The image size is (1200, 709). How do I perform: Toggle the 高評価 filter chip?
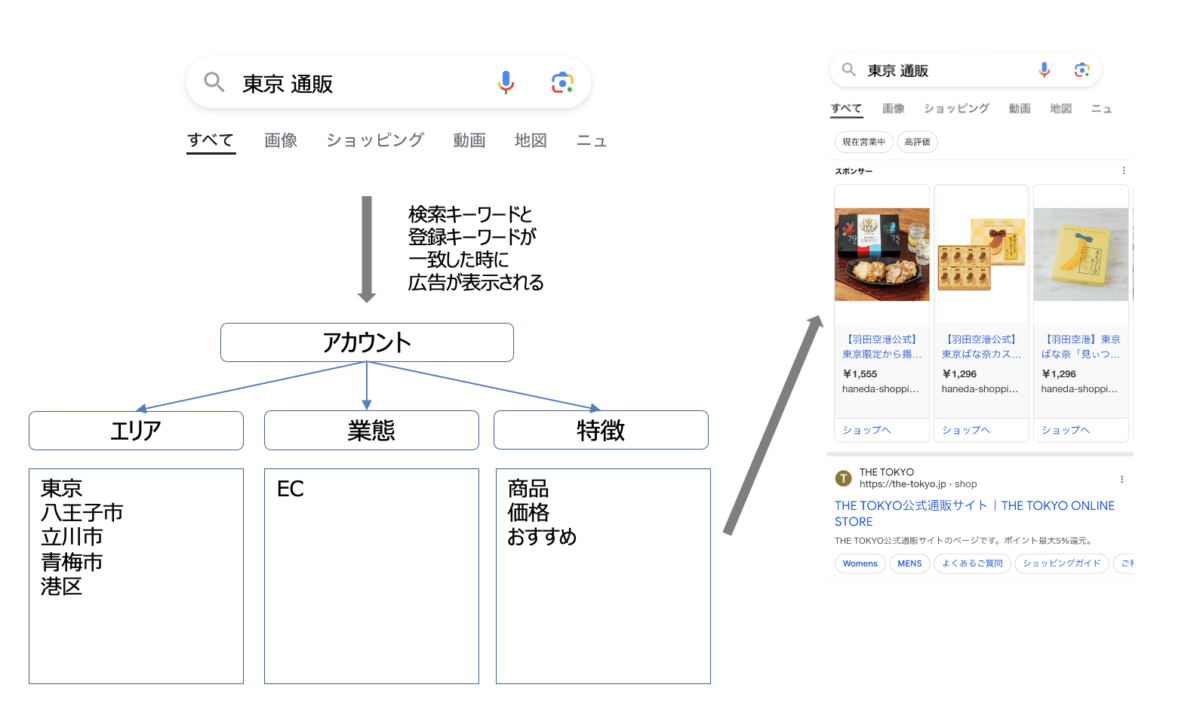click(x=917, y=142)
